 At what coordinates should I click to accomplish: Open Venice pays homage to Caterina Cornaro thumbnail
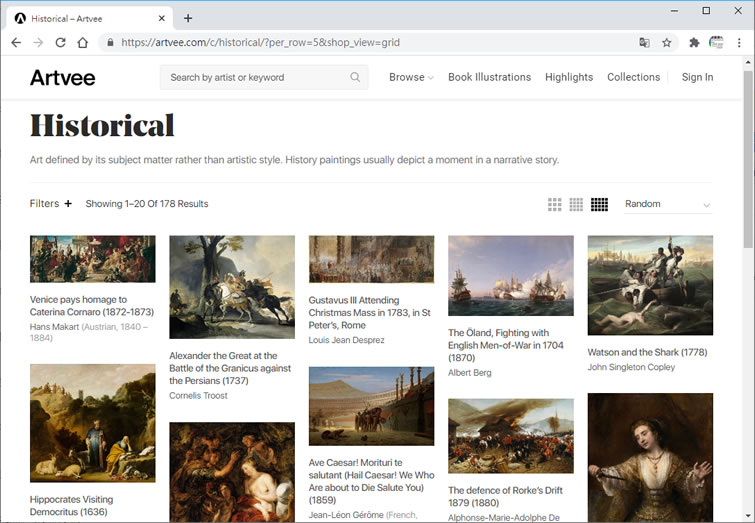coord(92,259)
